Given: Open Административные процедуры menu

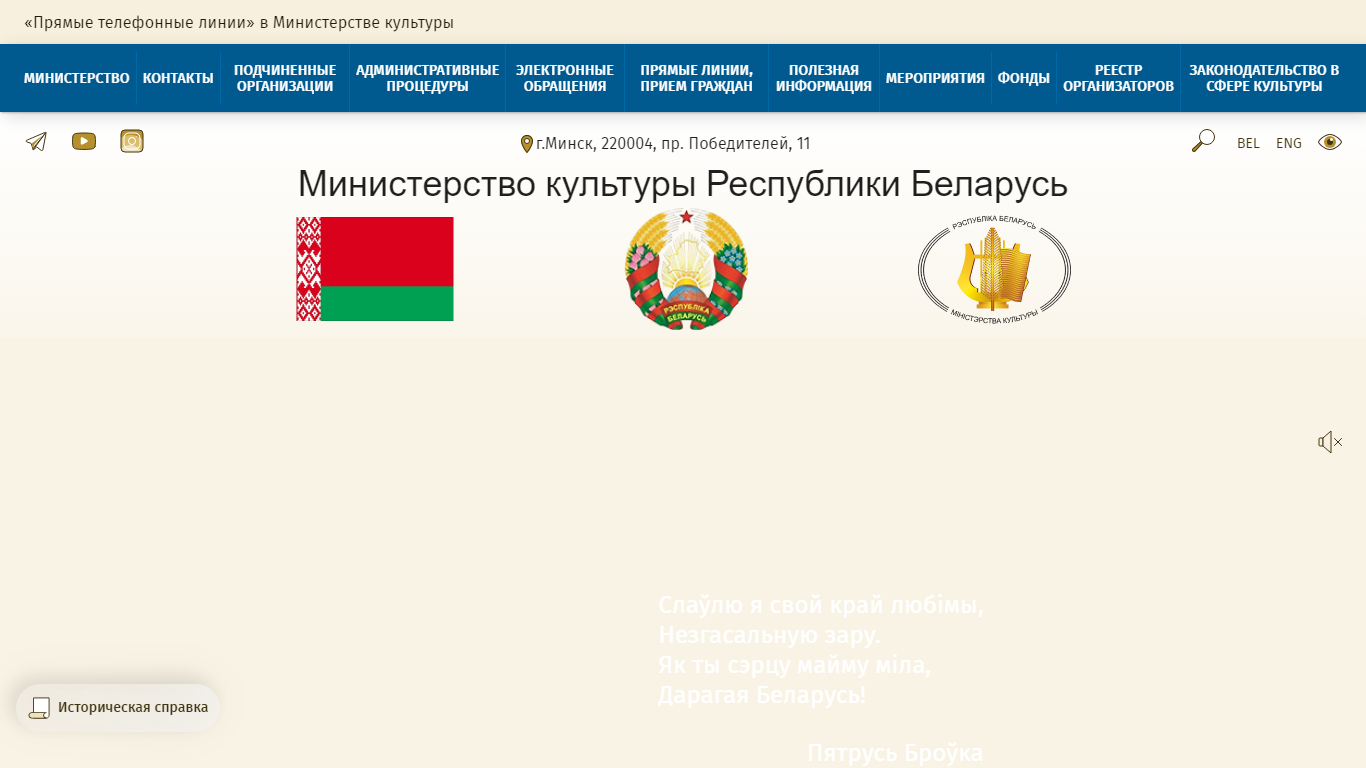Looking at the screenshot, I should pyautogui.click(x=427, y=78).
